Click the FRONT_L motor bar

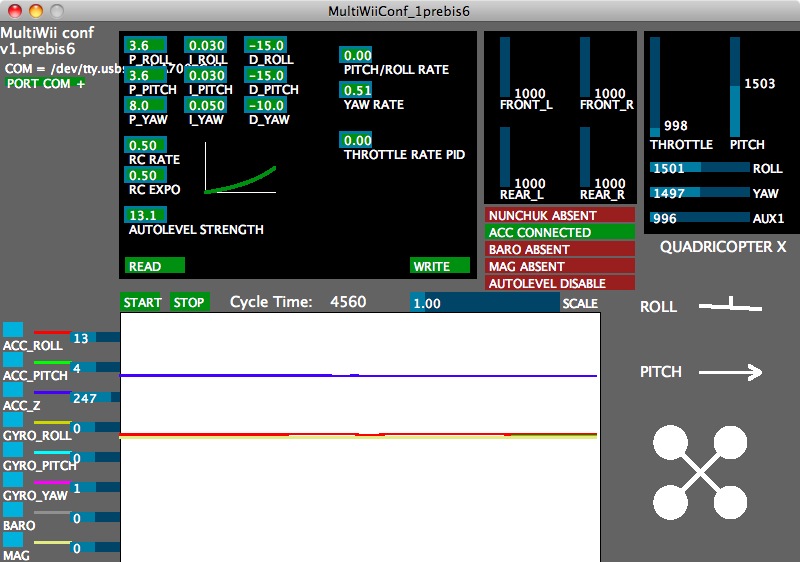click(505, 67)
